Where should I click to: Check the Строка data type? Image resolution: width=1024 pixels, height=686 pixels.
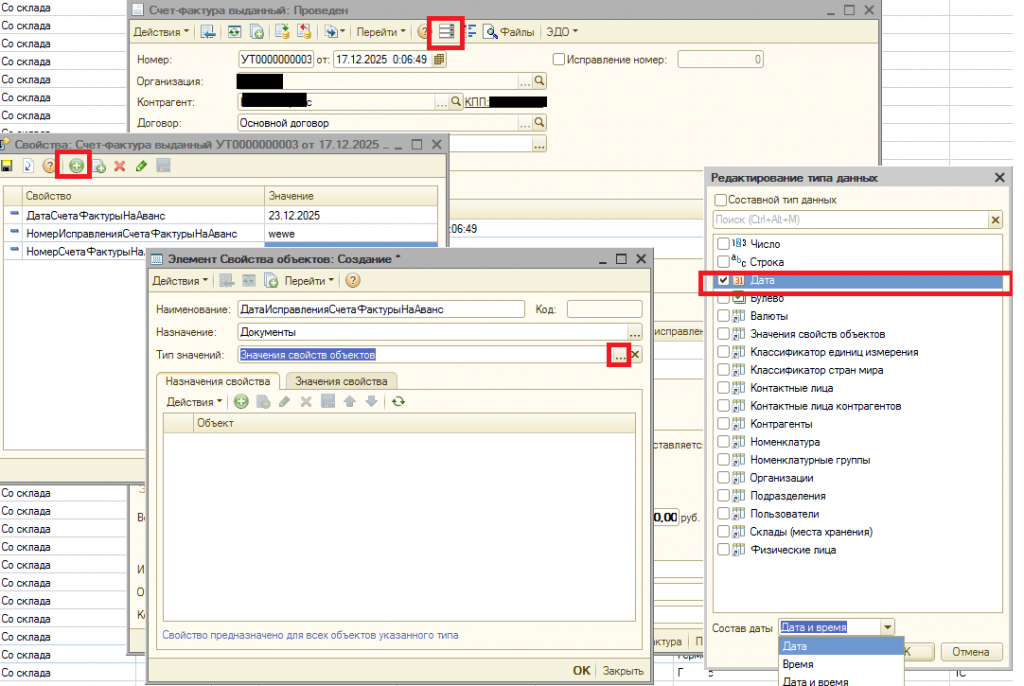(723, 262)
